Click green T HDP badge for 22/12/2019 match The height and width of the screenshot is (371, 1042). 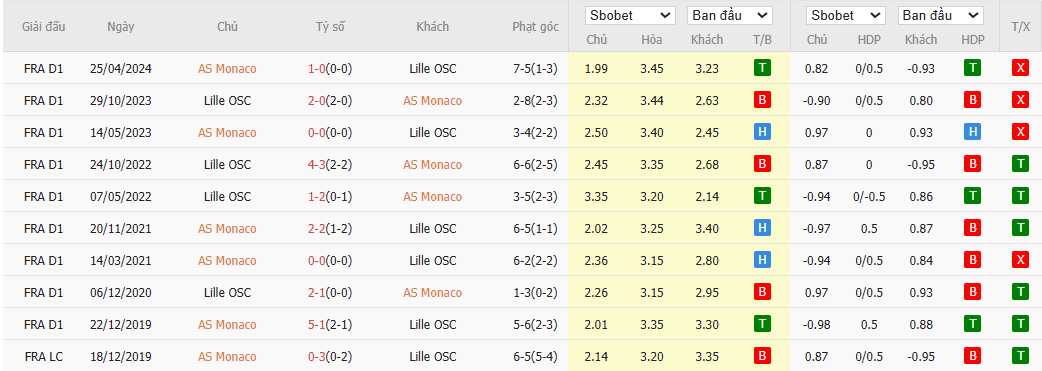point(973,324)
